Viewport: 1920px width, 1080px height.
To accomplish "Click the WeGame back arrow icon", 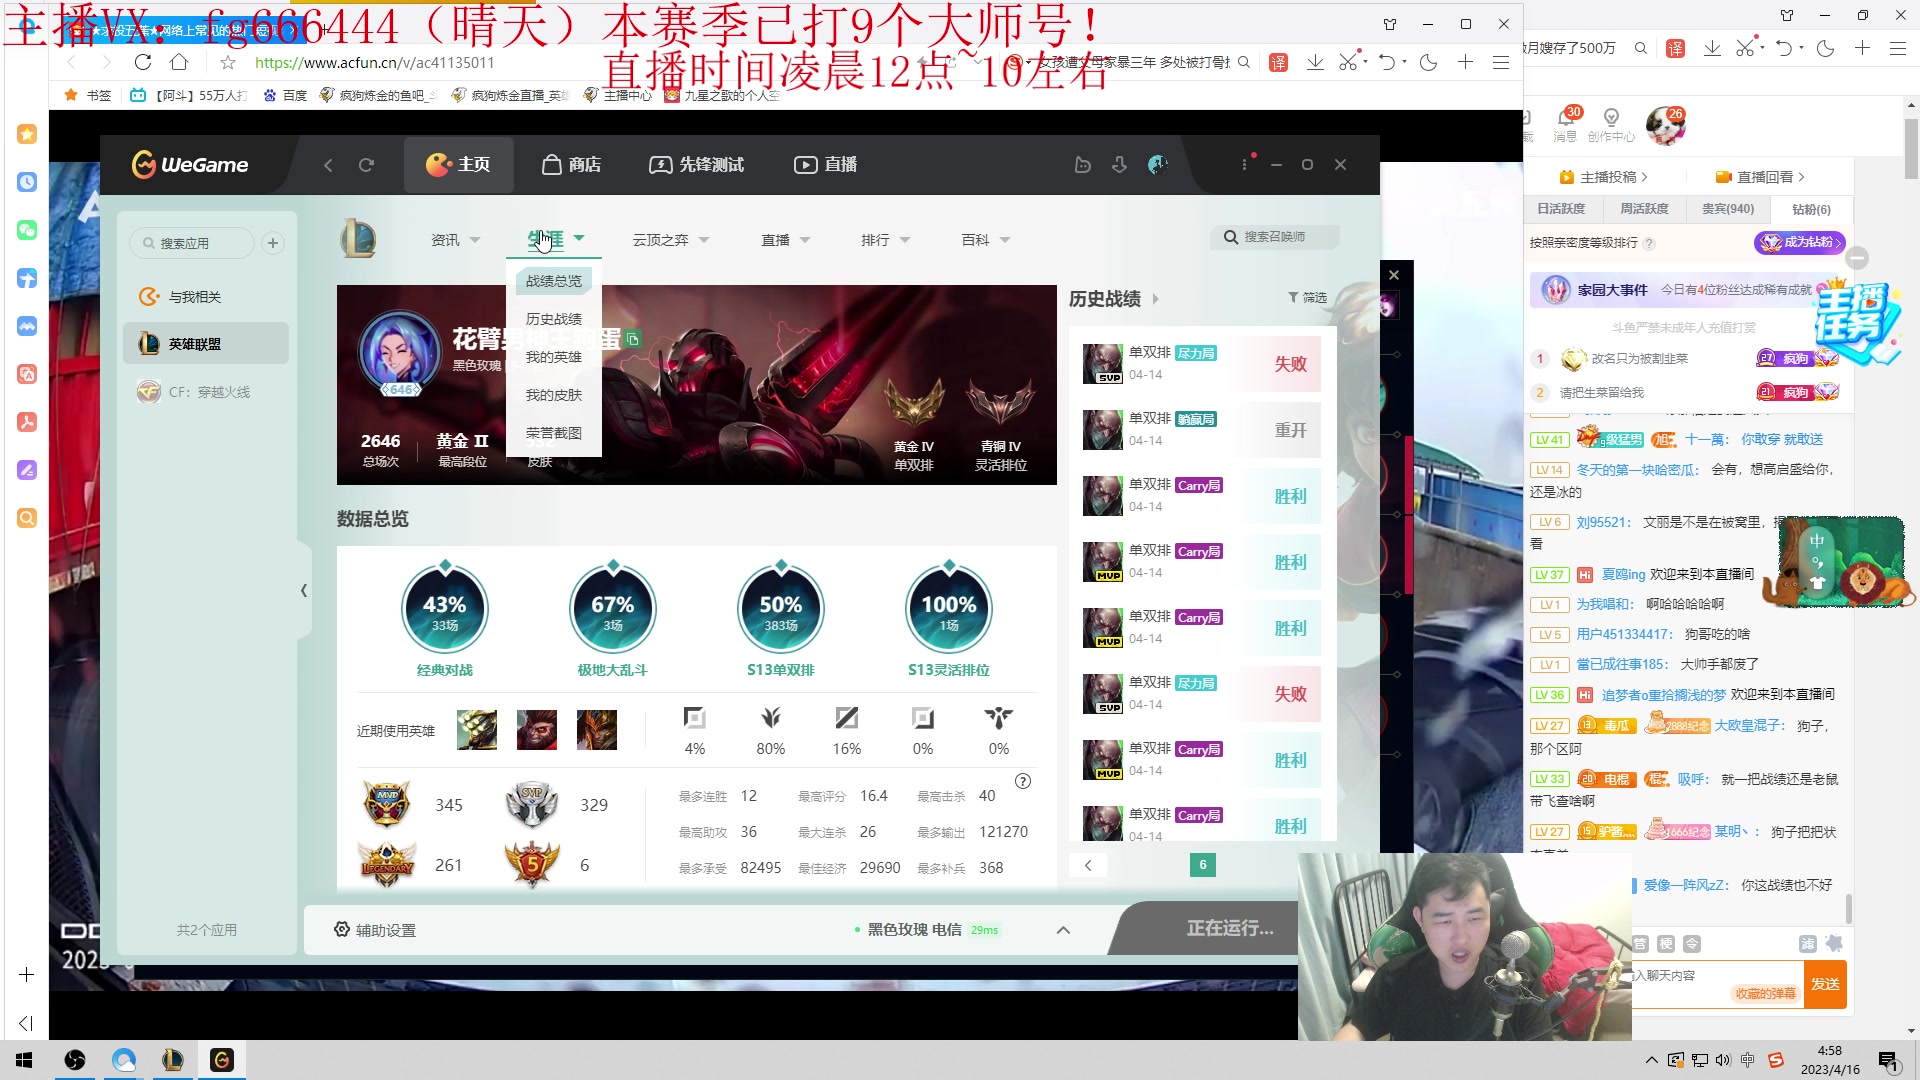I will [328, 165].
